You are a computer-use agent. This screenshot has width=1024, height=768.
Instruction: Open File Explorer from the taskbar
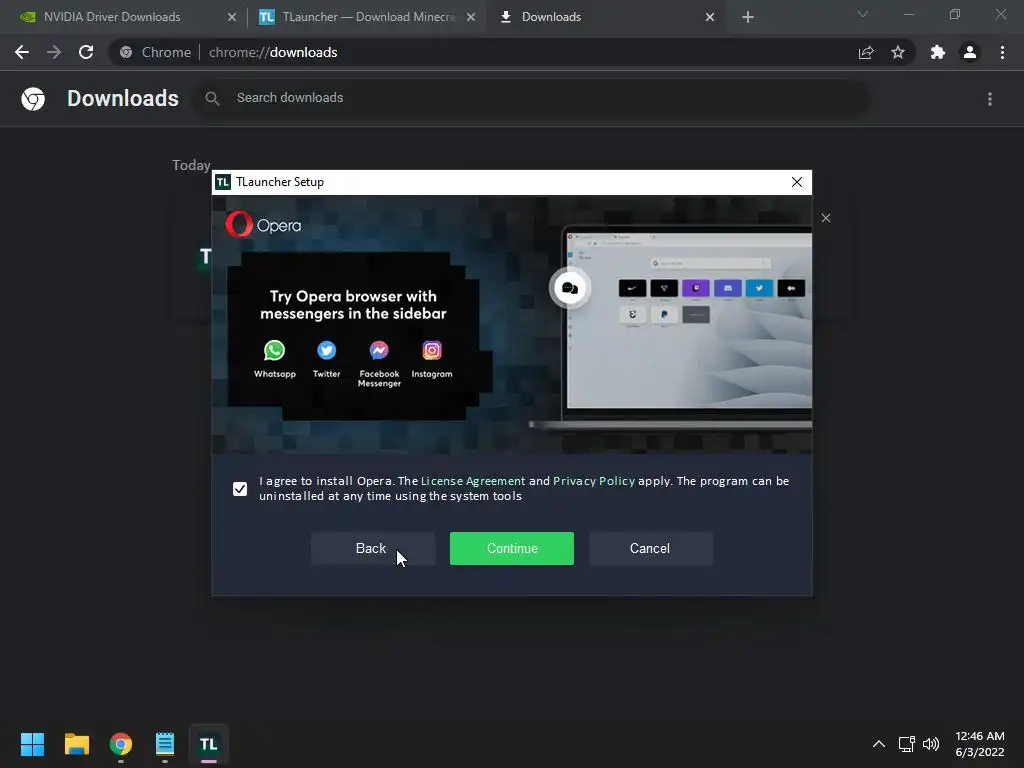pos(76,744)
